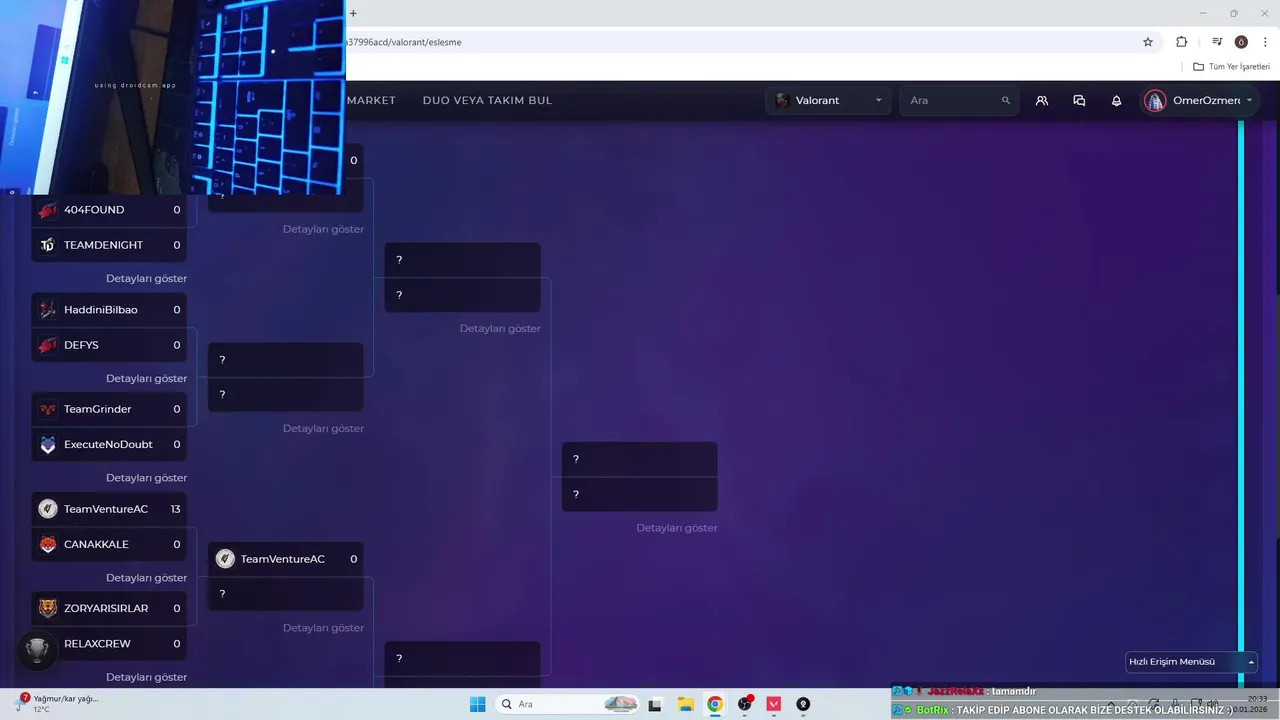1280x720 pixels.
Task: Click the OmerOzmer profile avatar
Action: tap(1155, 100)
